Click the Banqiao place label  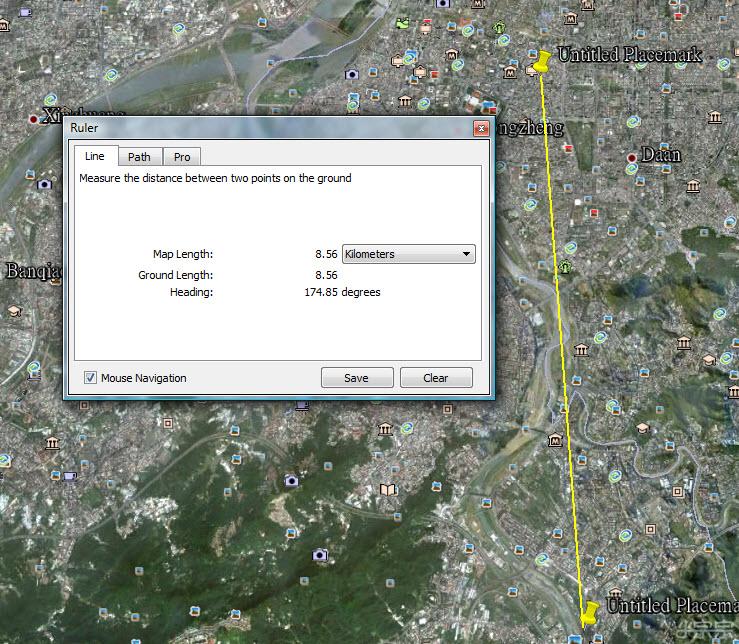[x=30, y=272]
